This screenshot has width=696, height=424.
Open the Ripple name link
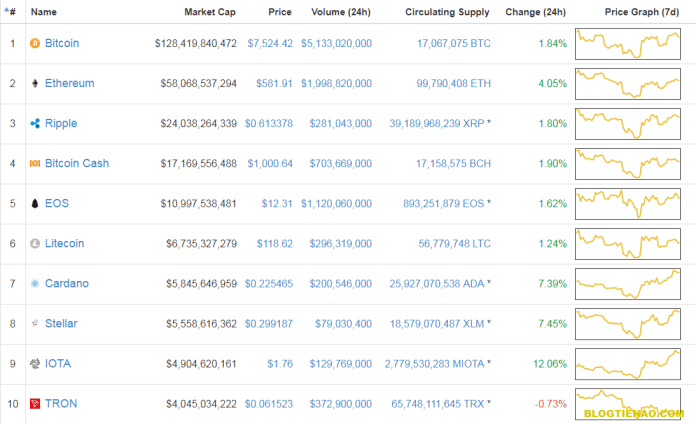tap(61, 123)
